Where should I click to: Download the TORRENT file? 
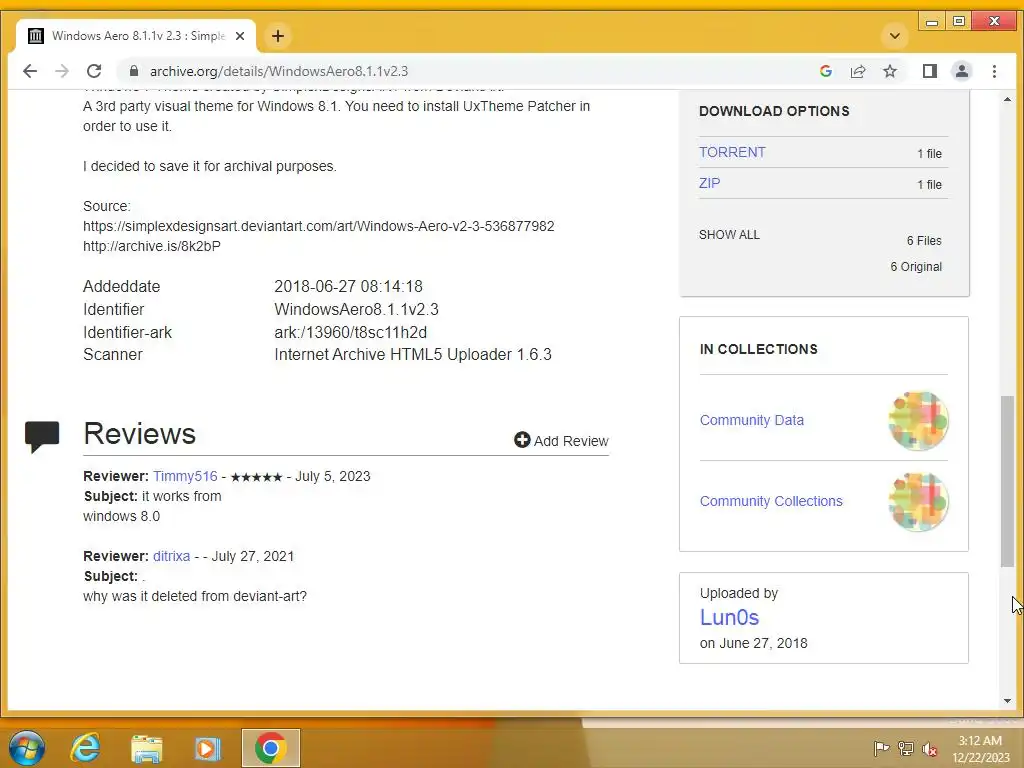731,152
